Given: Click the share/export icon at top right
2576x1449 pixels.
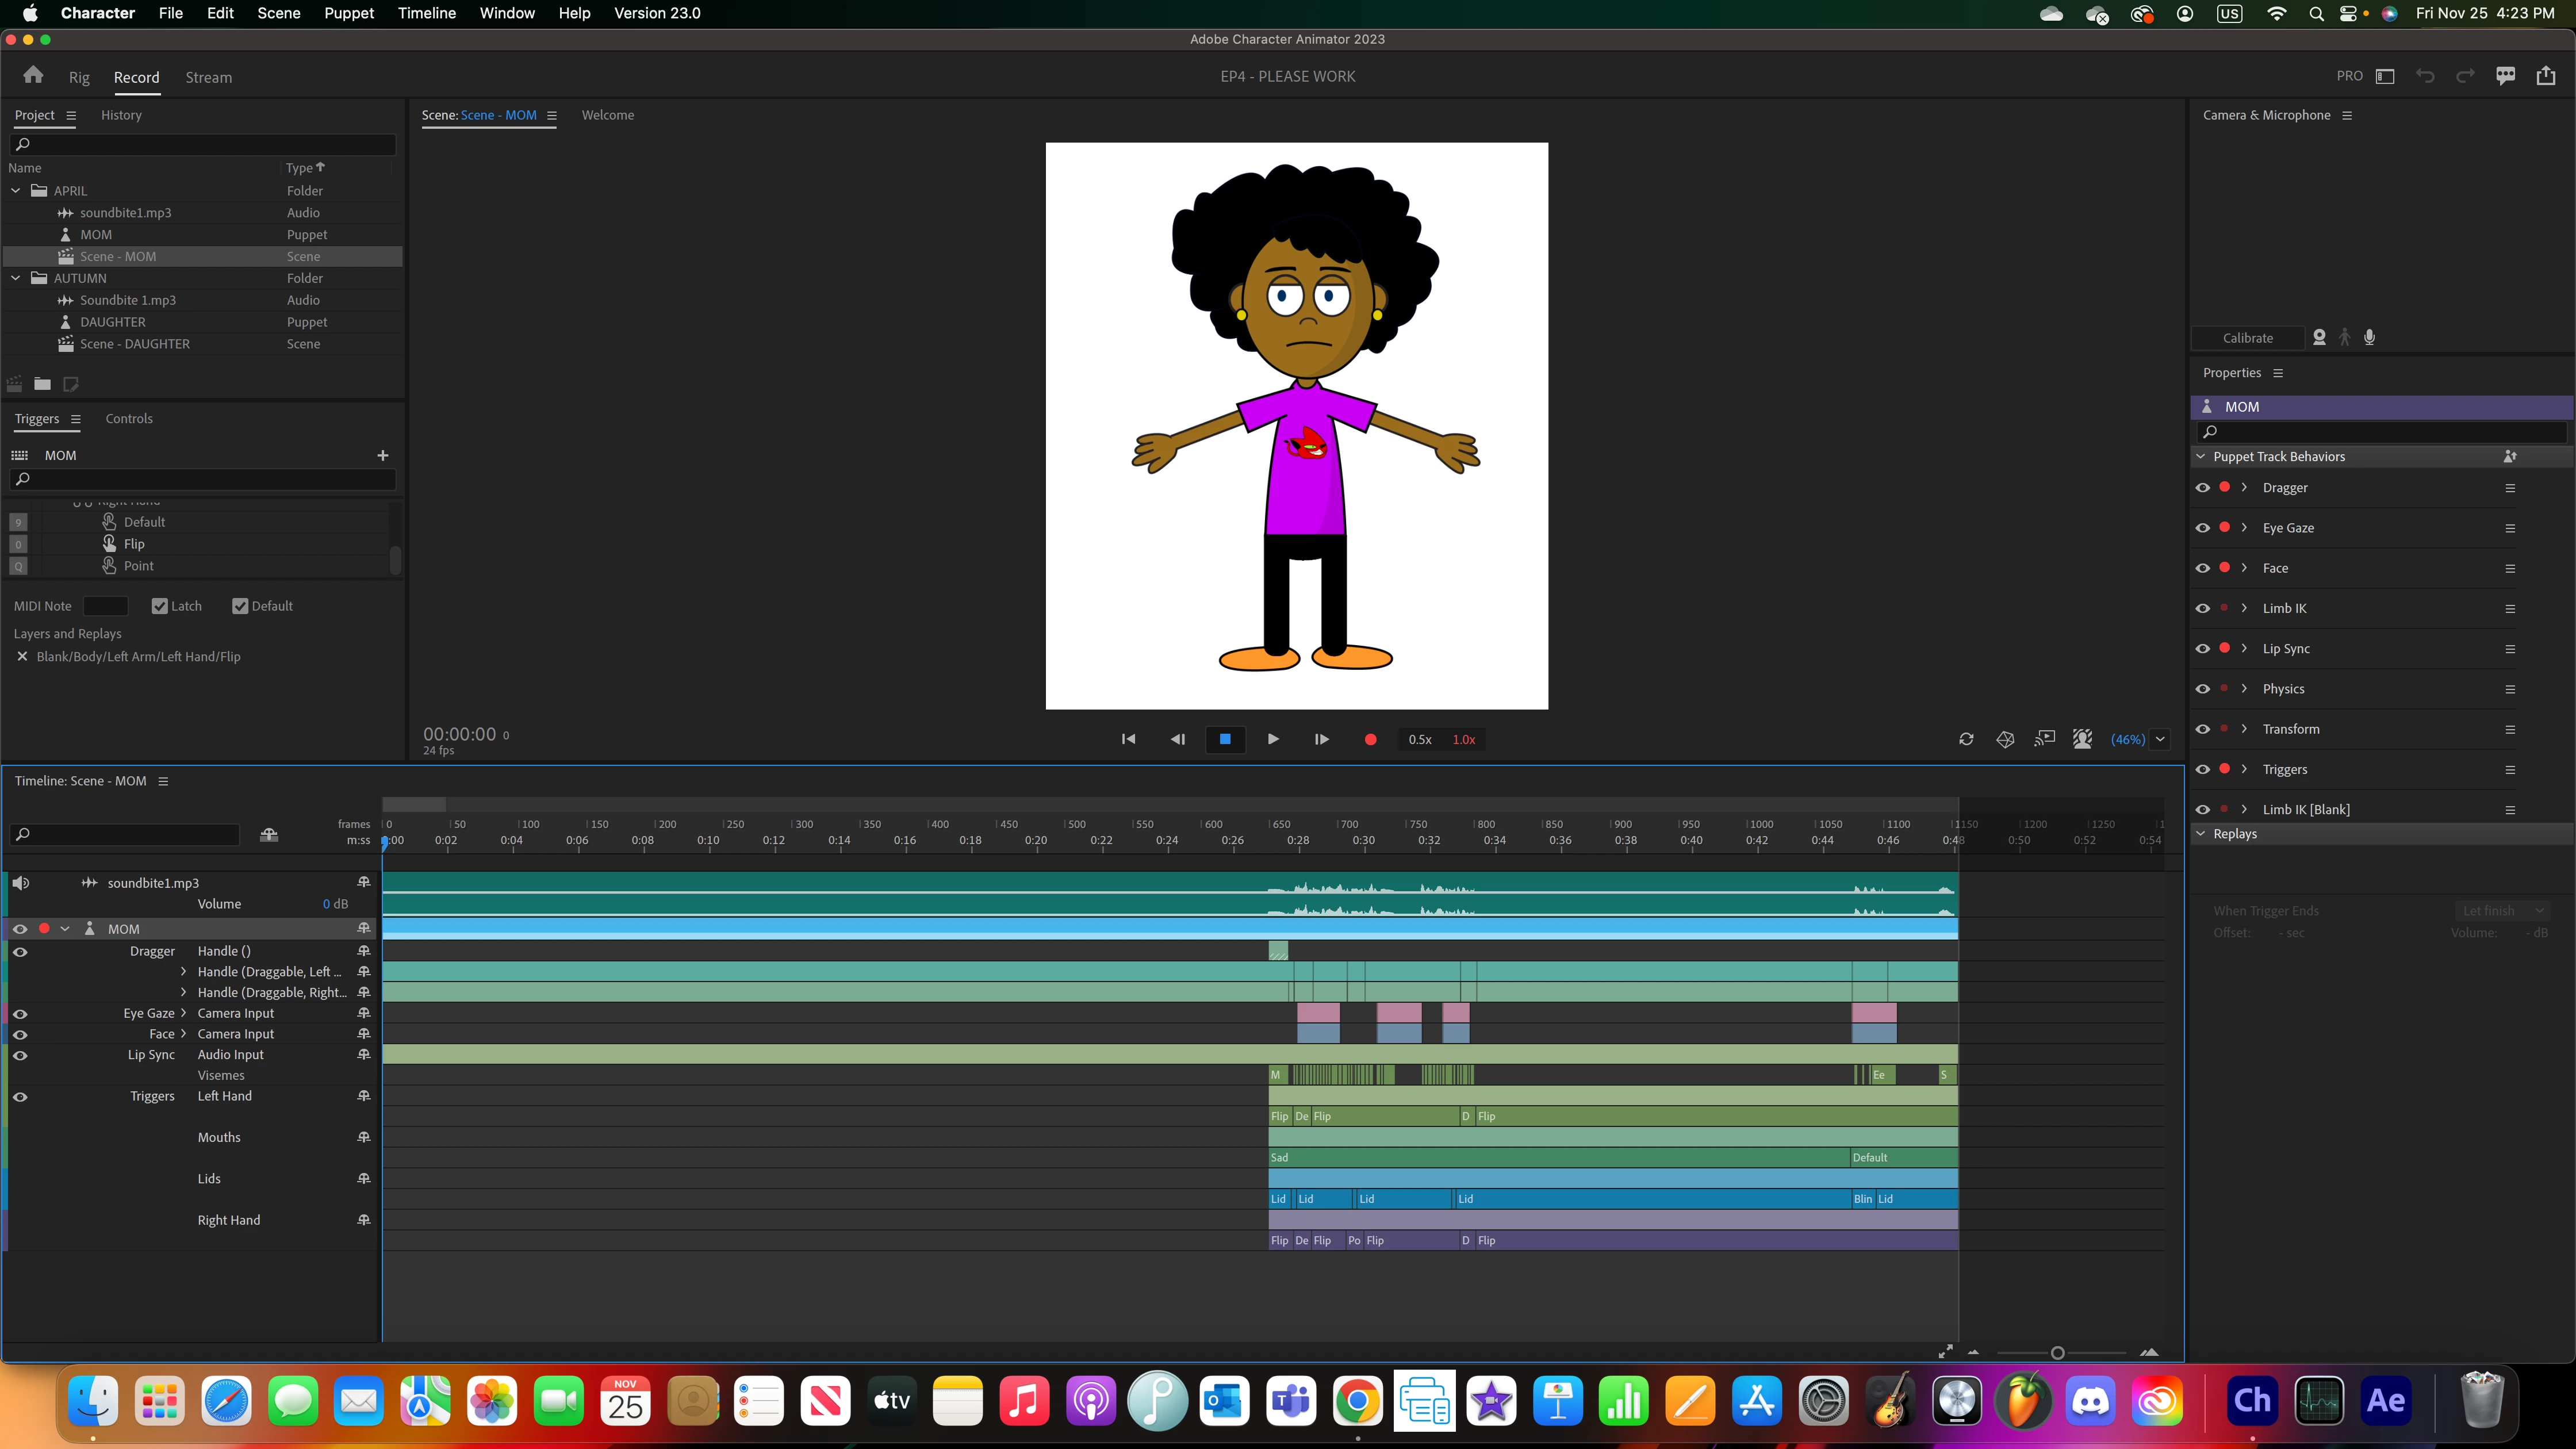Looking at the screenshot, I should (x=2545, y=76).
